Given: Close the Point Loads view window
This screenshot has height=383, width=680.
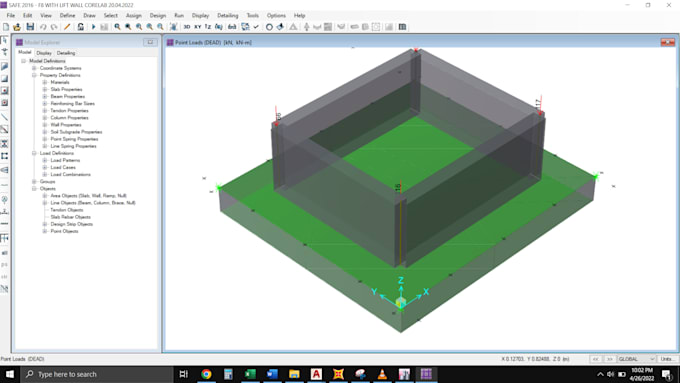Looking at the screenshot, I should tap(667, 42).
